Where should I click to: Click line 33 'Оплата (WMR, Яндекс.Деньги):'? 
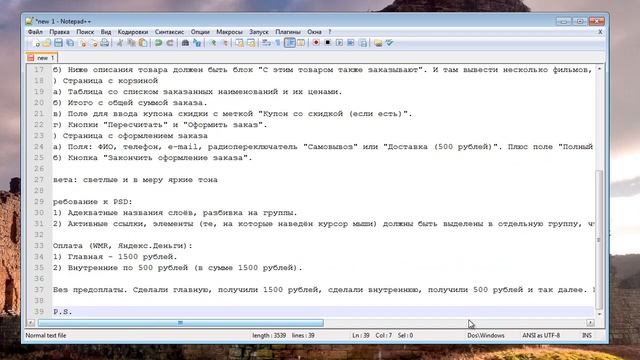tap(122, 246)
